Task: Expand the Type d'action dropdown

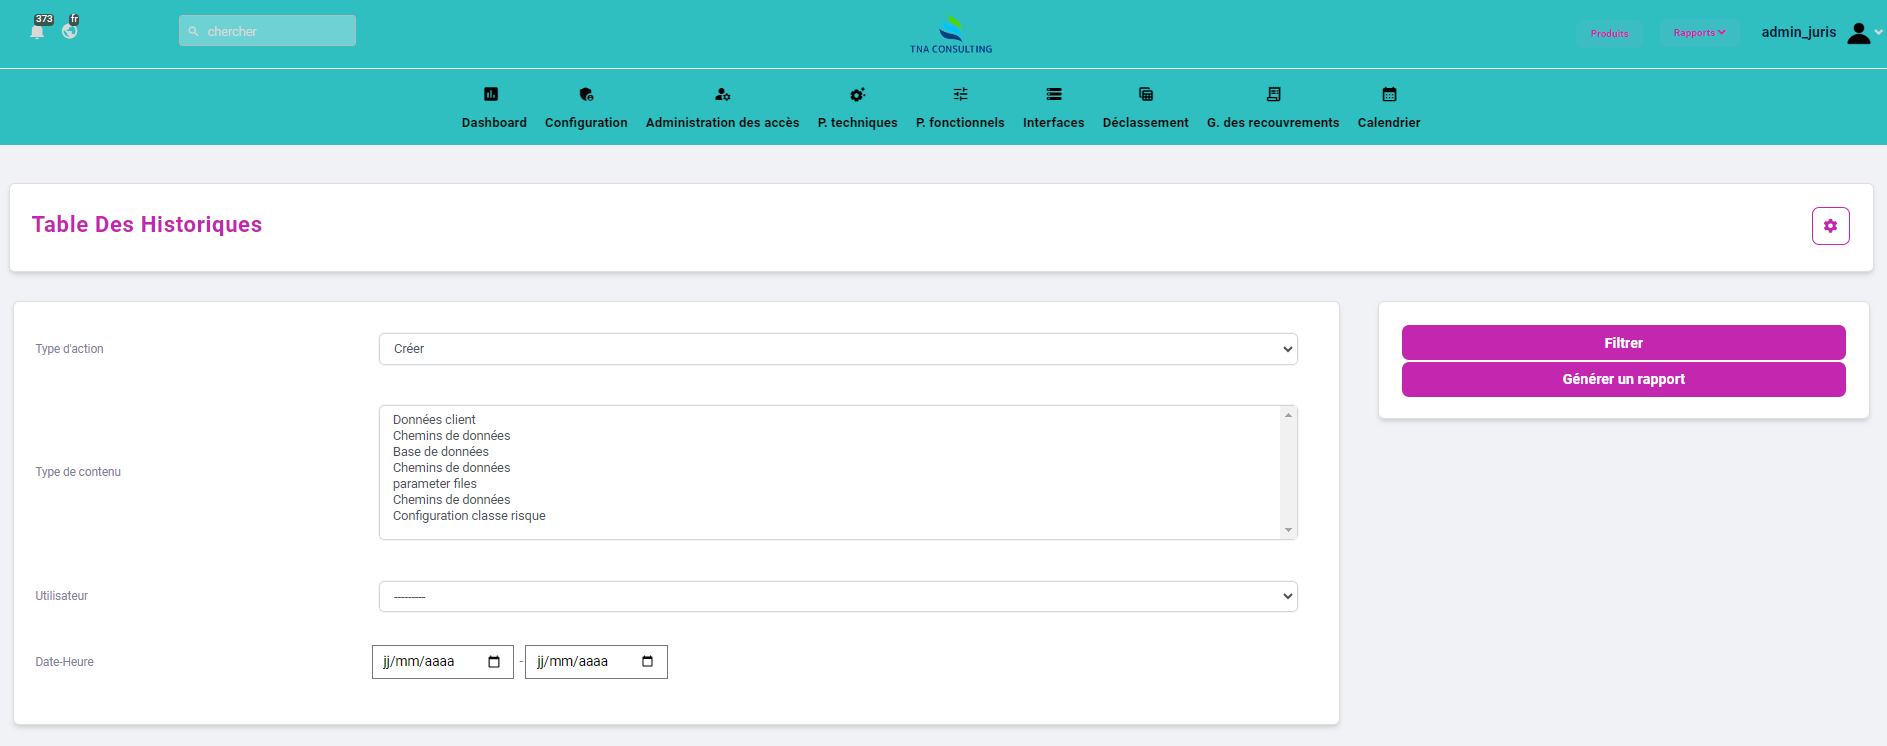Action: tap(838, 349)
